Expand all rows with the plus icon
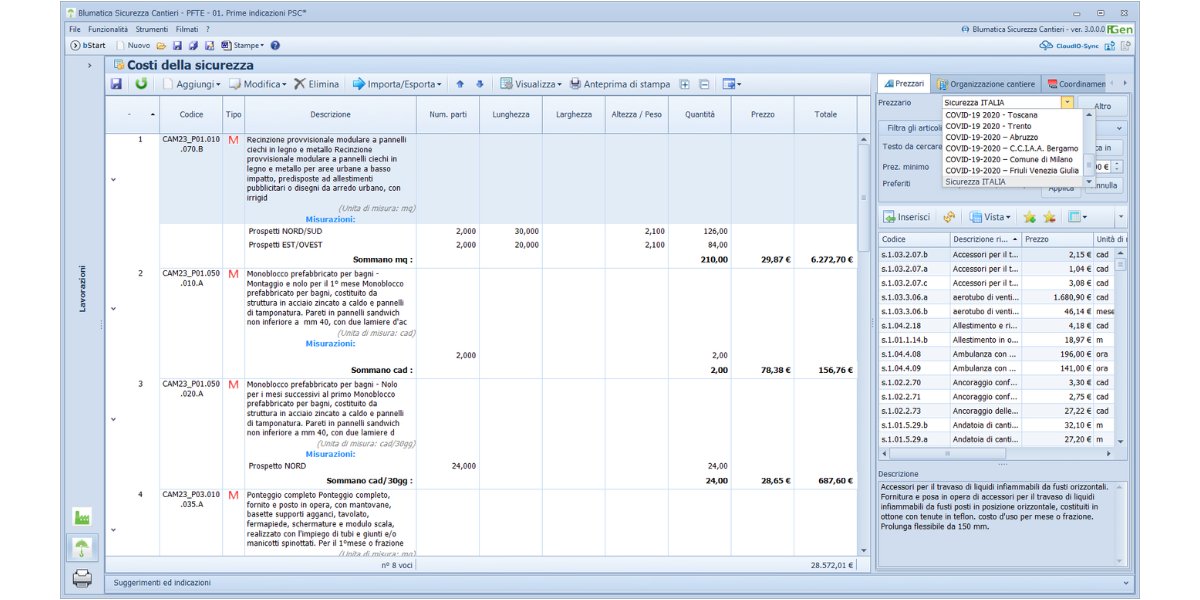The image size is (1200, 600). tap(685, 84)
